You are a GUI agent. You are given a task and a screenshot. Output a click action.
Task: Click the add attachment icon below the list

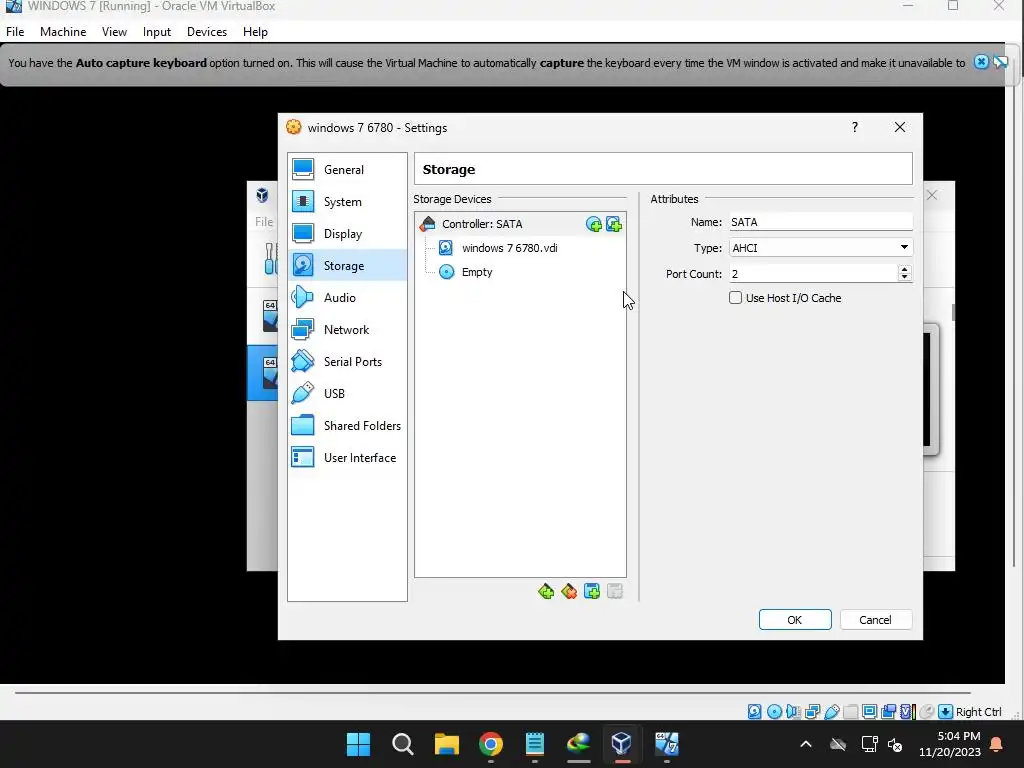pos(592,592)
